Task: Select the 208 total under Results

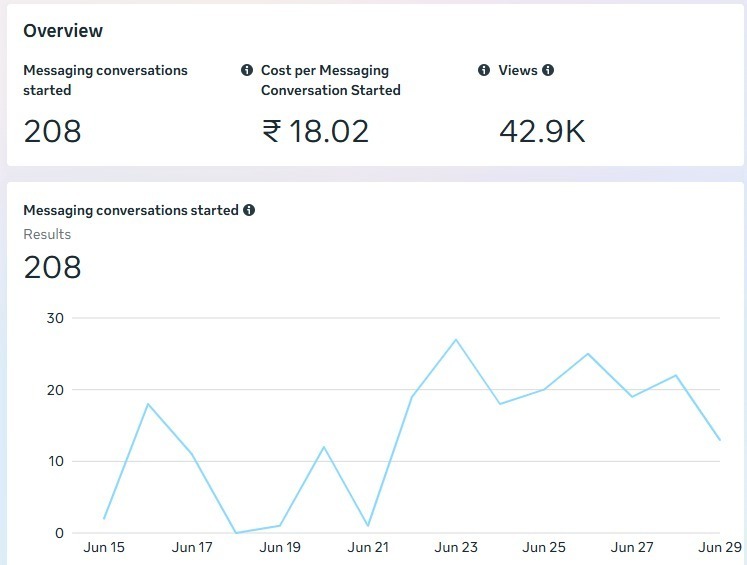Action: click(x=52, y=267)
